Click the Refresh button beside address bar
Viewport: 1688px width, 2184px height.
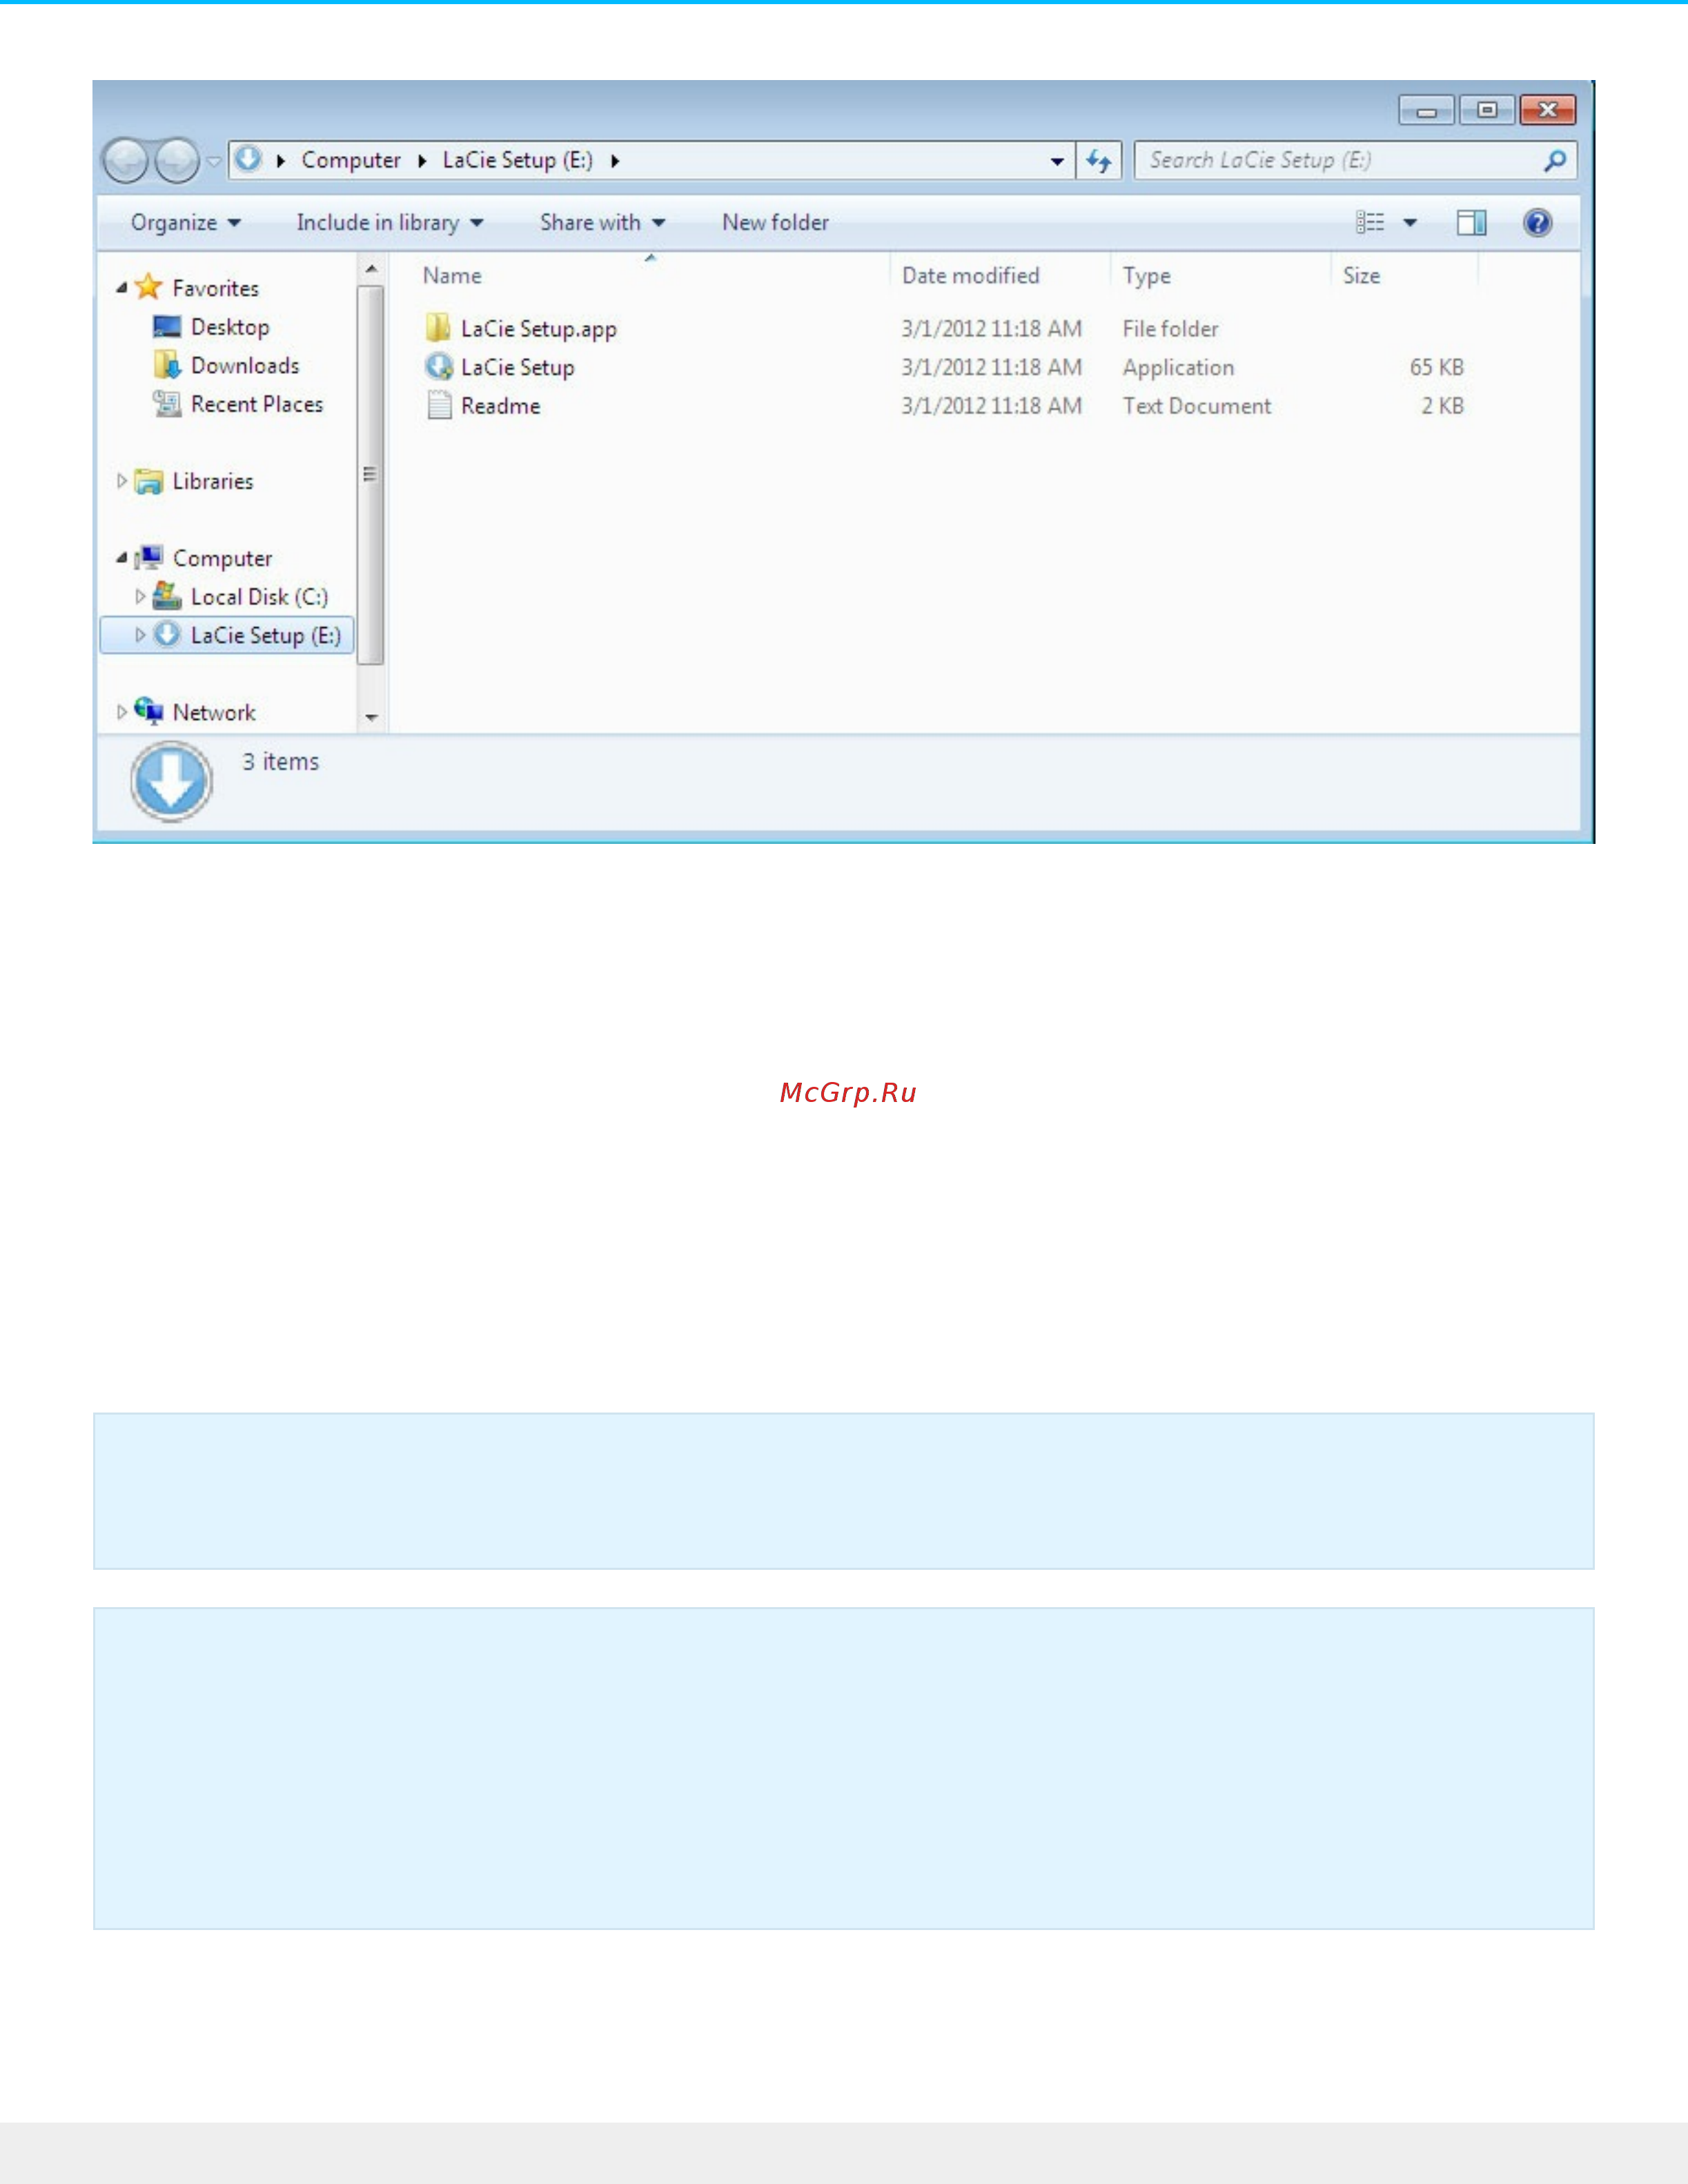[x=1099, y=161]
